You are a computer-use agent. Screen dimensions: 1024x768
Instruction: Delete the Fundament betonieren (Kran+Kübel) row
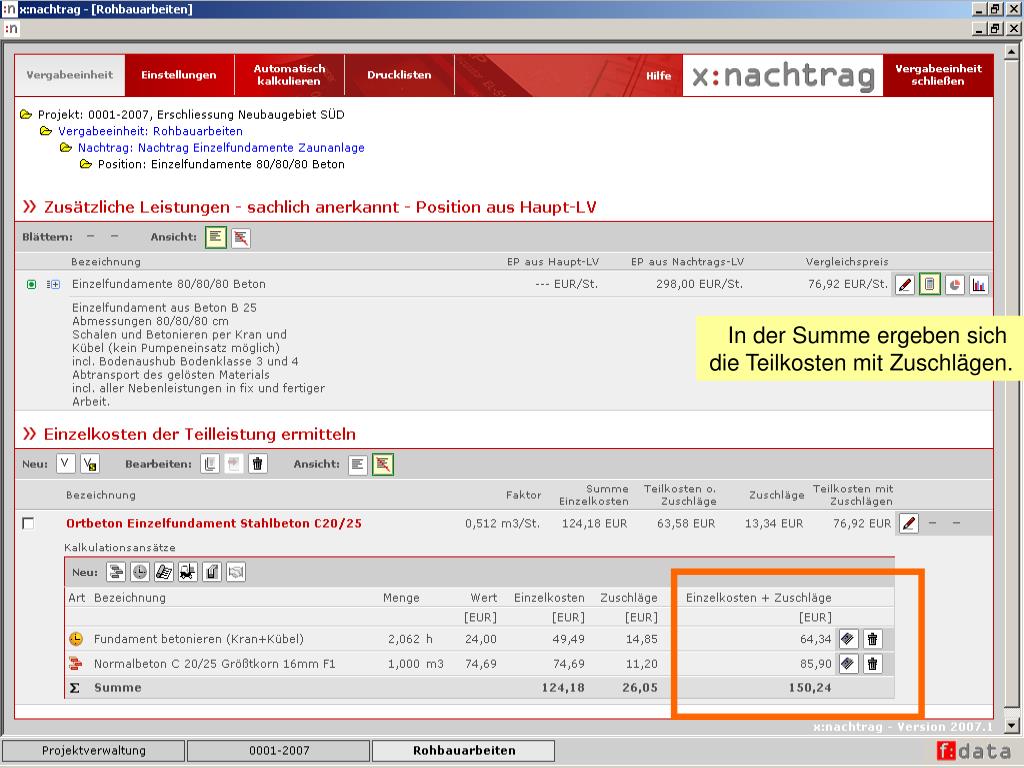click(x=872, y=639)
